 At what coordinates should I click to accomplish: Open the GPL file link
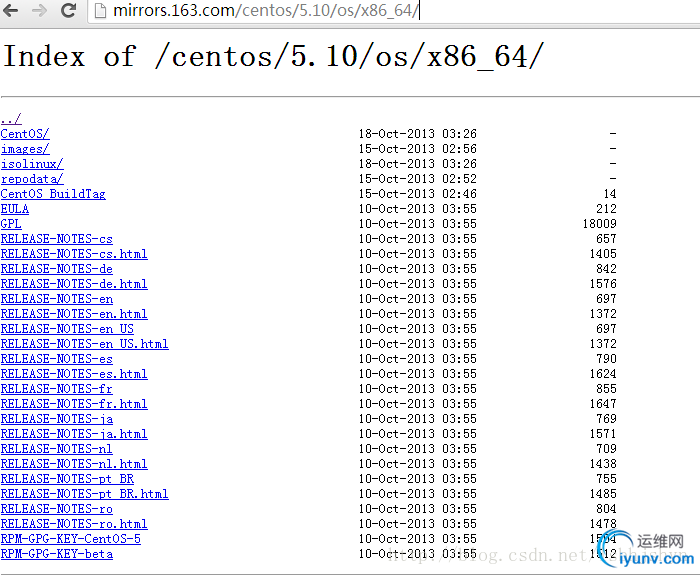(11, 224)
